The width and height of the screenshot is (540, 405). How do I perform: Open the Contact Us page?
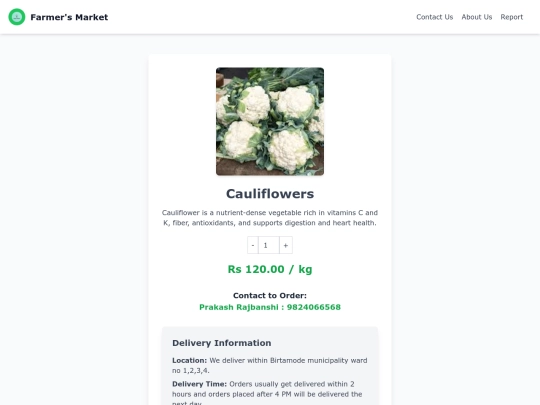pyautogui.click(x=435, y=17)
